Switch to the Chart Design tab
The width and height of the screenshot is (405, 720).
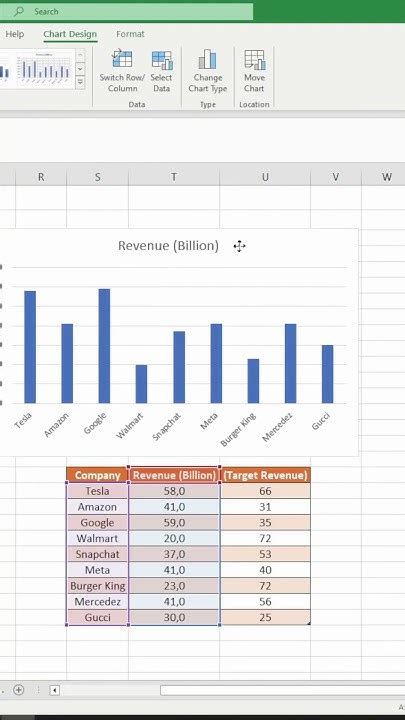pos(70,34)
